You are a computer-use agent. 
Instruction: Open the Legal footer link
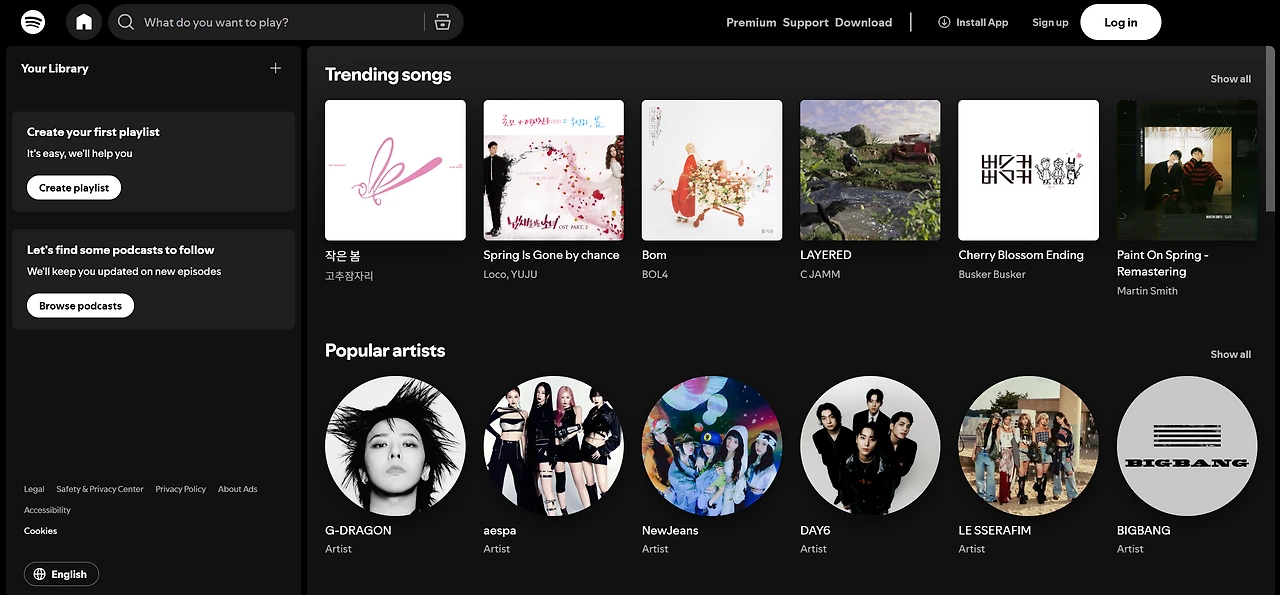(34, 489)
